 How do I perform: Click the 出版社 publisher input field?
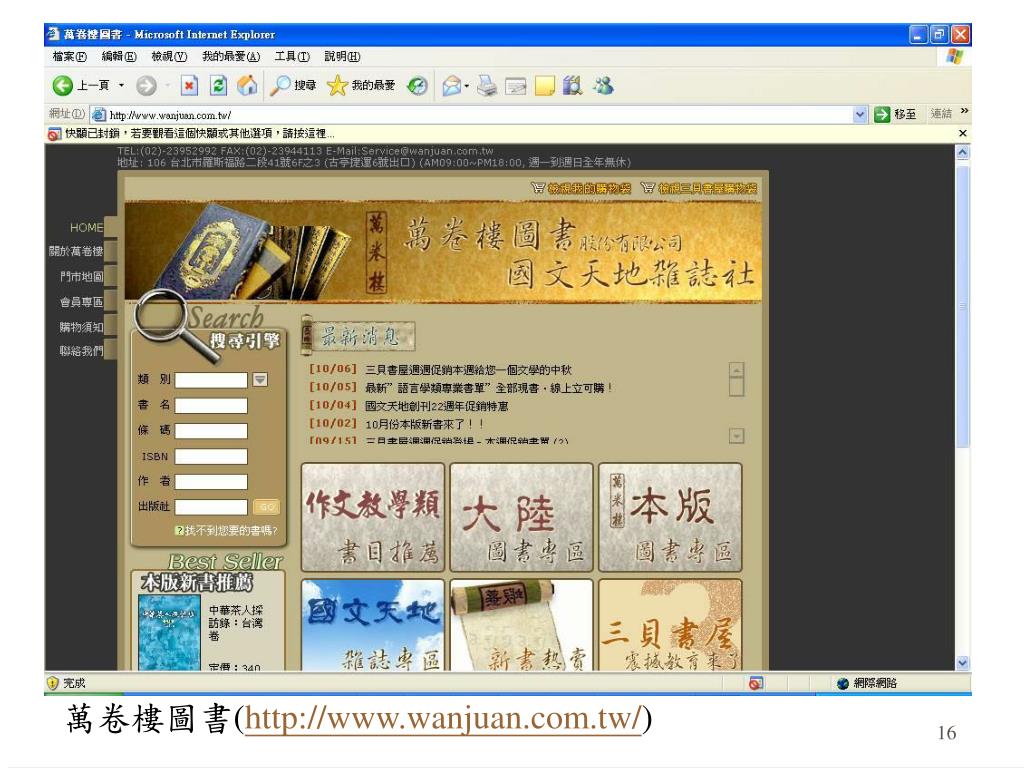212,507
